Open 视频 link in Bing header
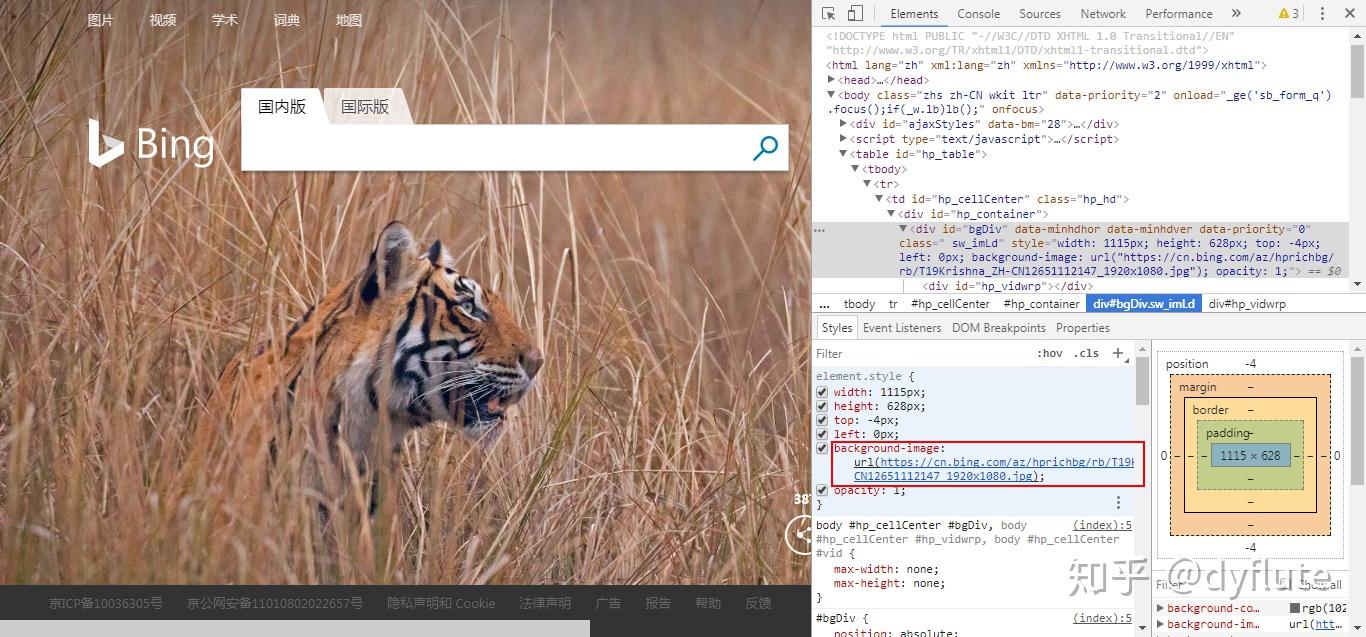Viewport: 1366px width, 637px height. 163,20
